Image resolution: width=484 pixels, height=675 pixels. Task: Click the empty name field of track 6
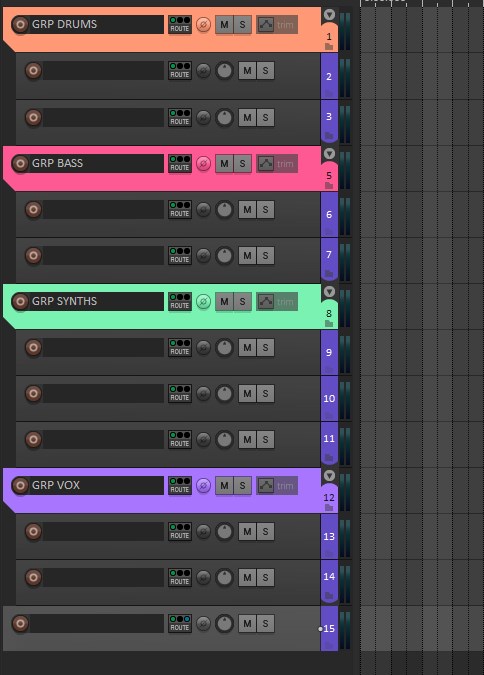pyautogui.click(x=103, y=210)
